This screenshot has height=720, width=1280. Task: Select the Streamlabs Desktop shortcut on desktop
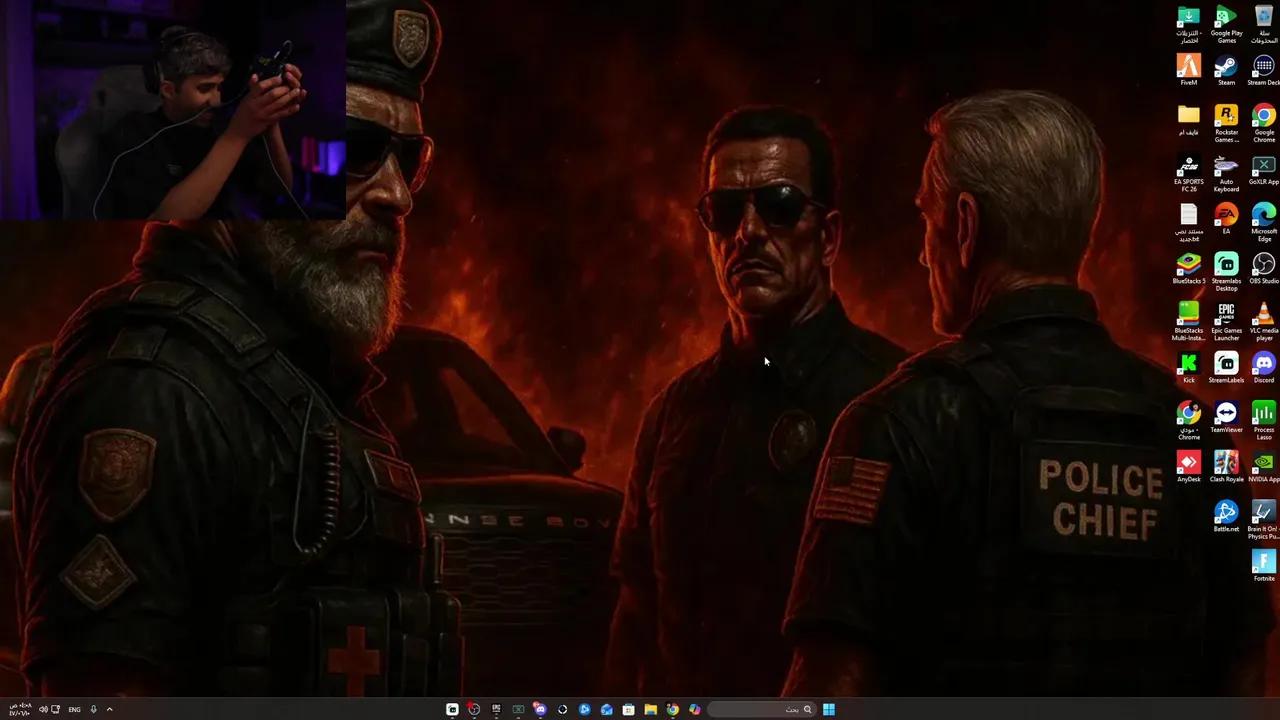click(1226, 271)
